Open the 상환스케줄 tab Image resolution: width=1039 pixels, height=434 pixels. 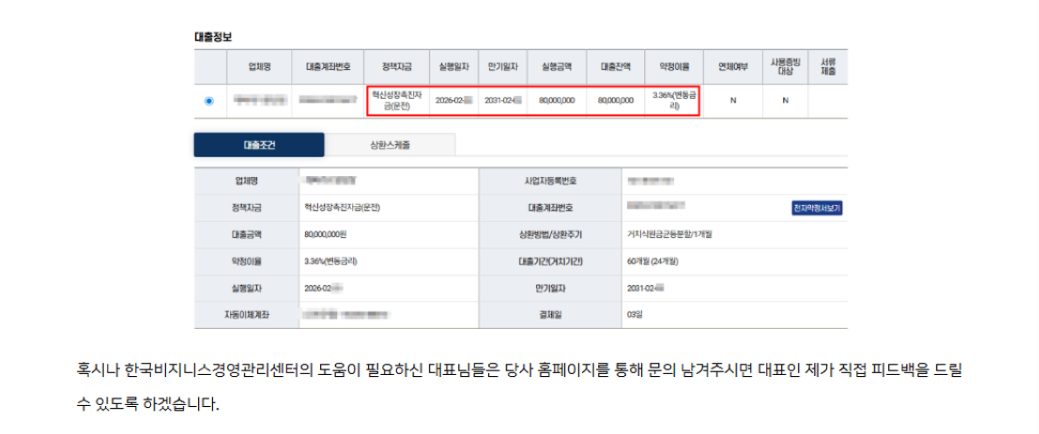(390, 145)
